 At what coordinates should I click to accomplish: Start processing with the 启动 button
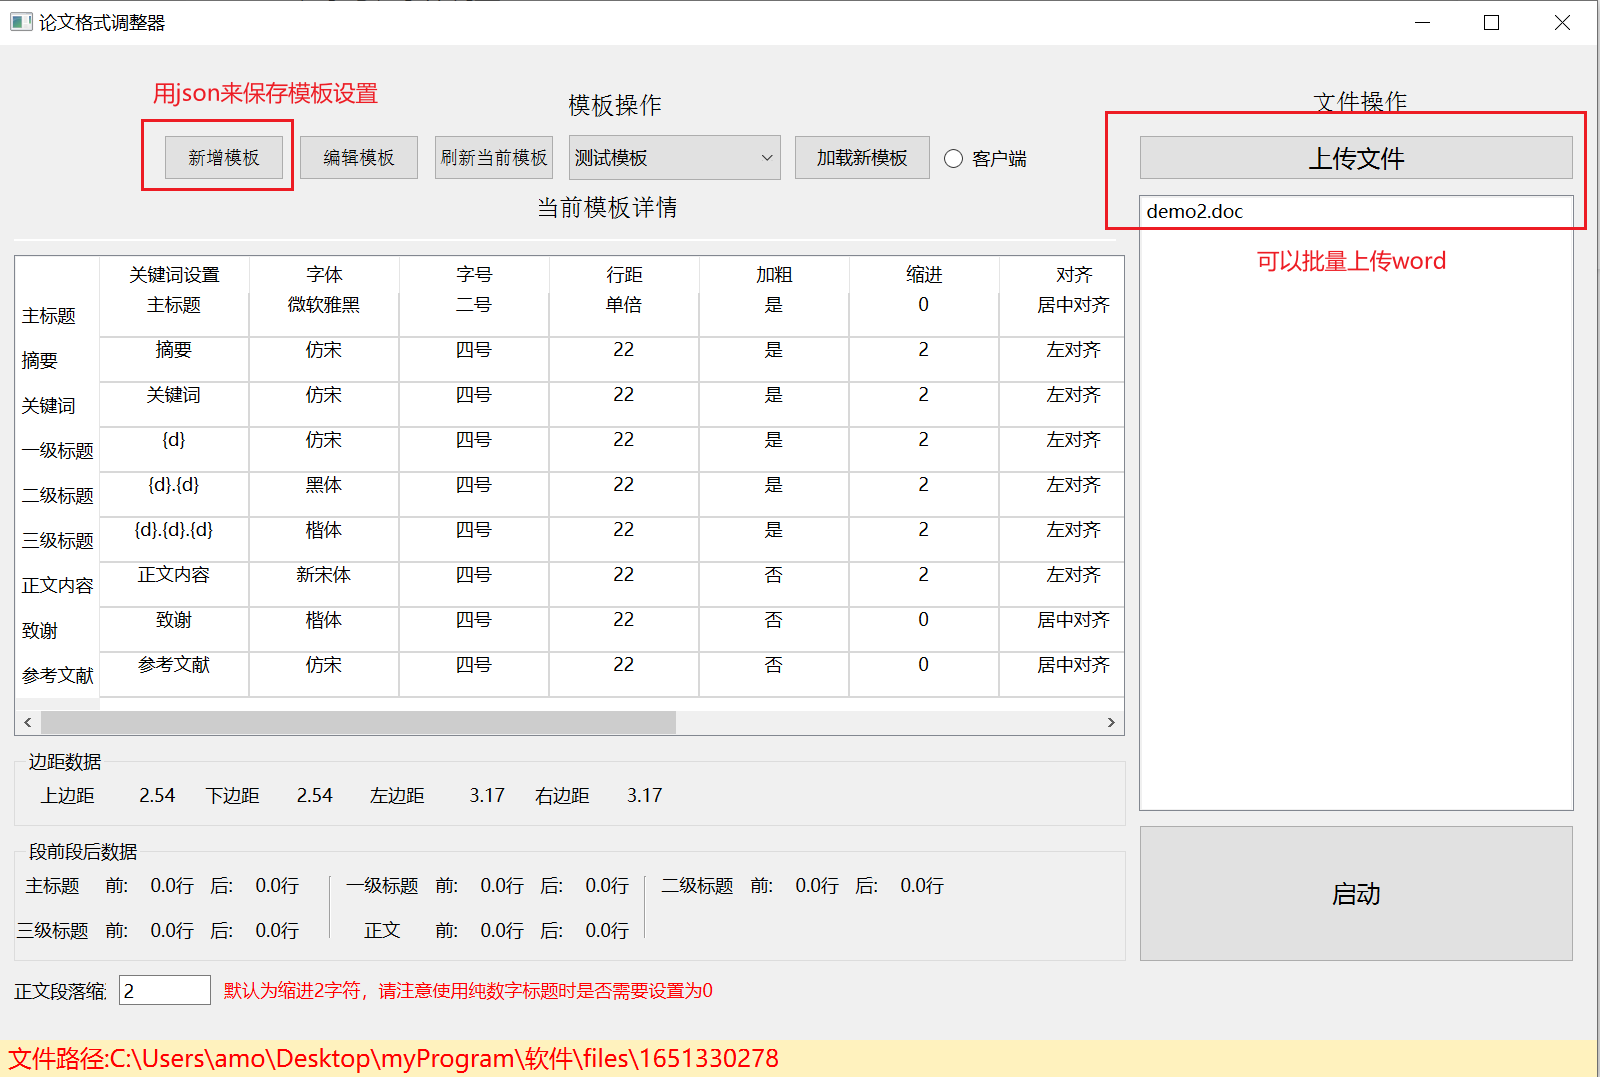[1356, 893]
